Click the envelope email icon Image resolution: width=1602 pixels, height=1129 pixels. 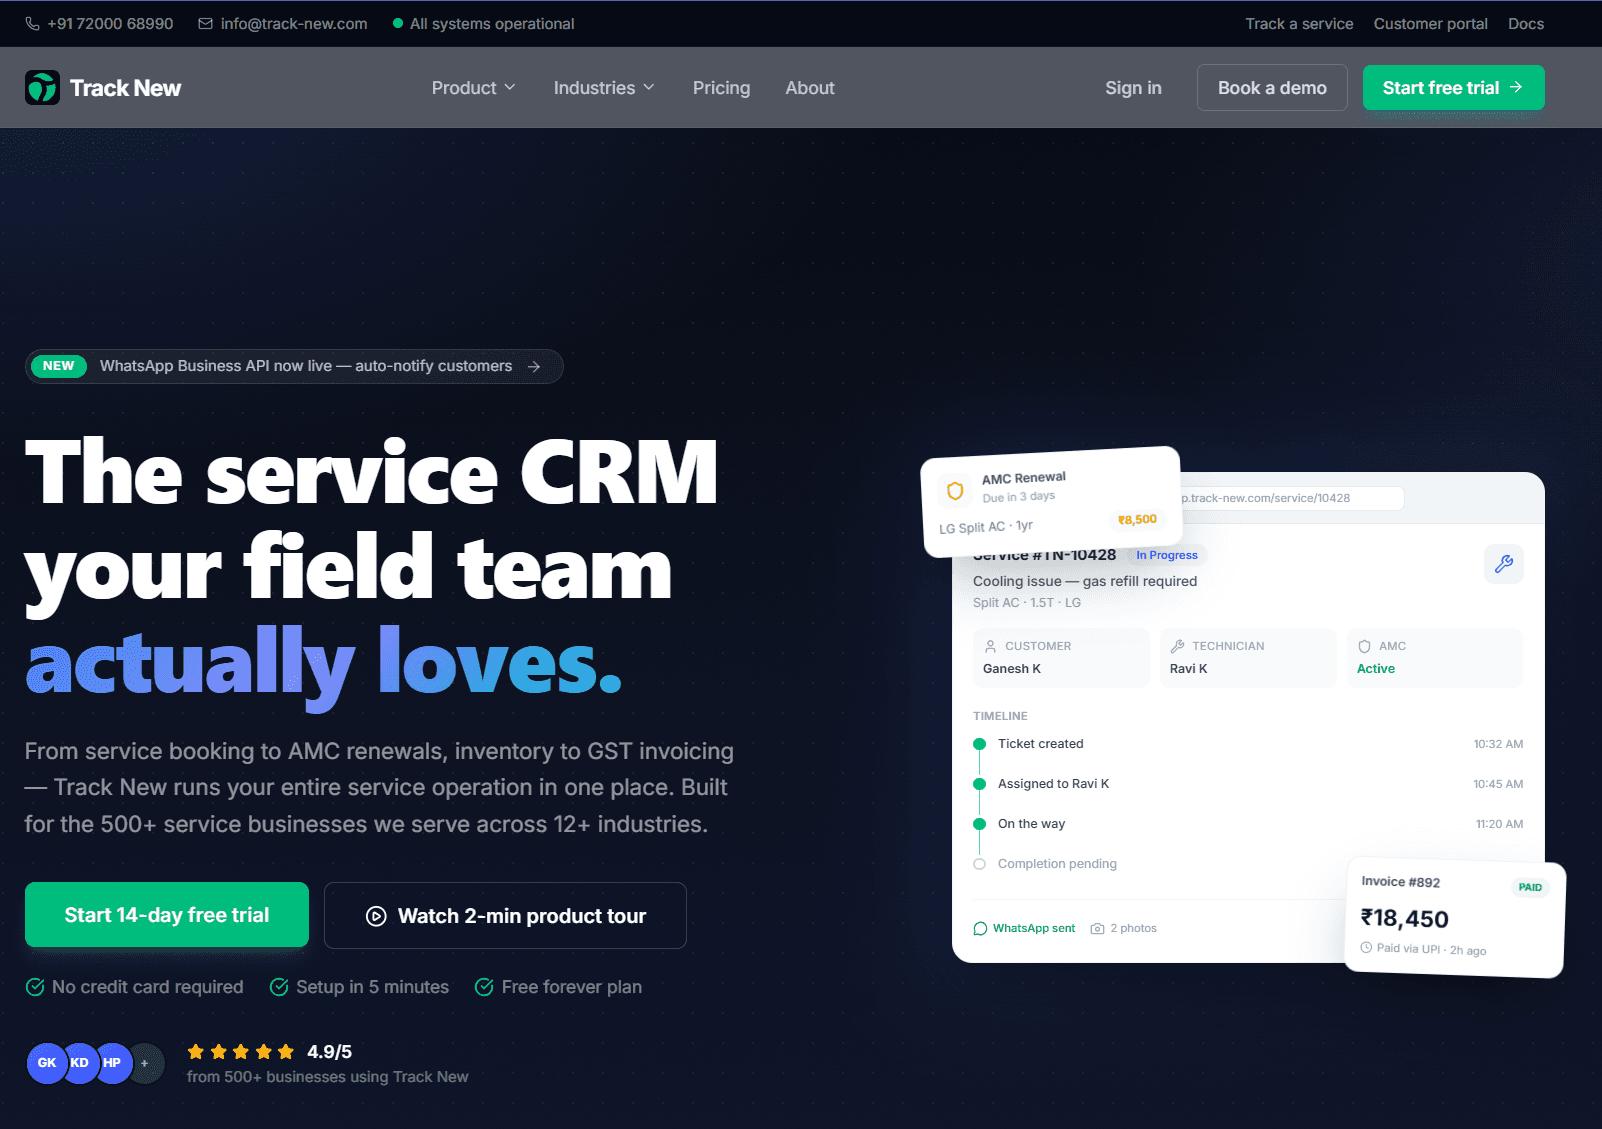tap(205, 24)
